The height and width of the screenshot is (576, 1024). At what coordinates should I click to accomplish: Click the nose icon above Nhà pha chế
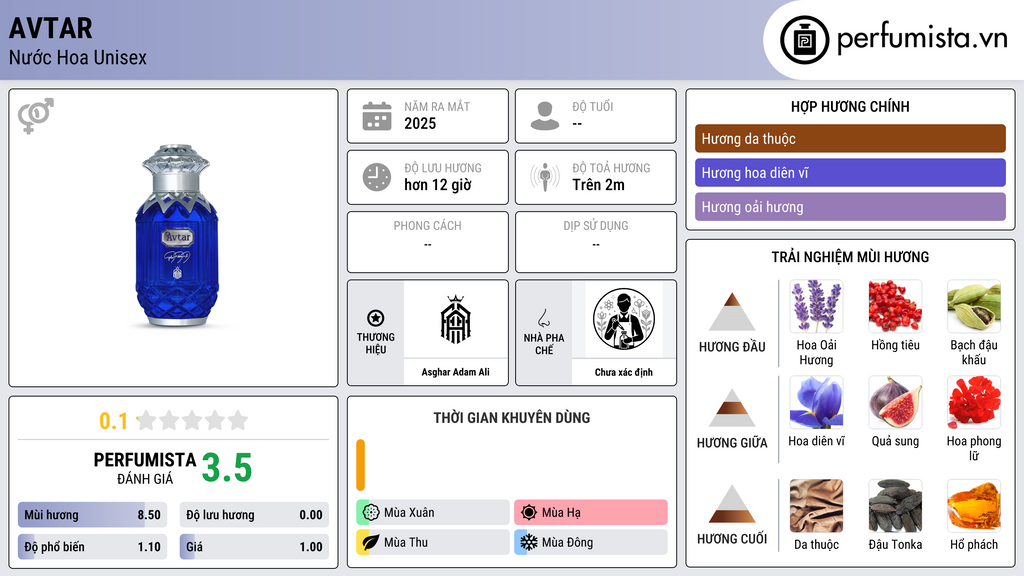tap(543, 318)
